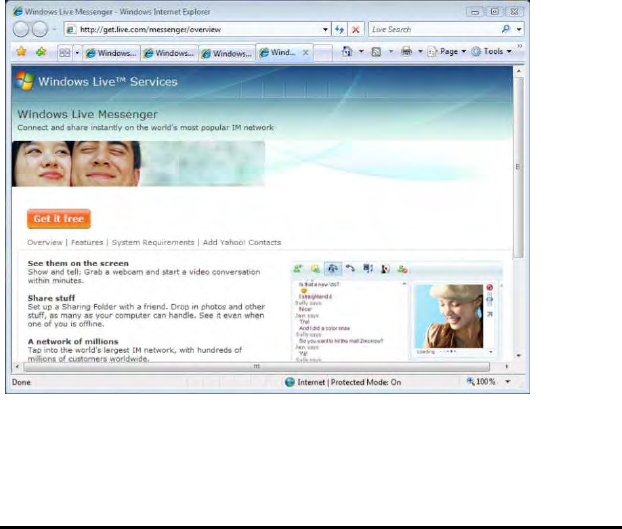
Task: Click the Get it free button
Action: click(x=59, y=219)
